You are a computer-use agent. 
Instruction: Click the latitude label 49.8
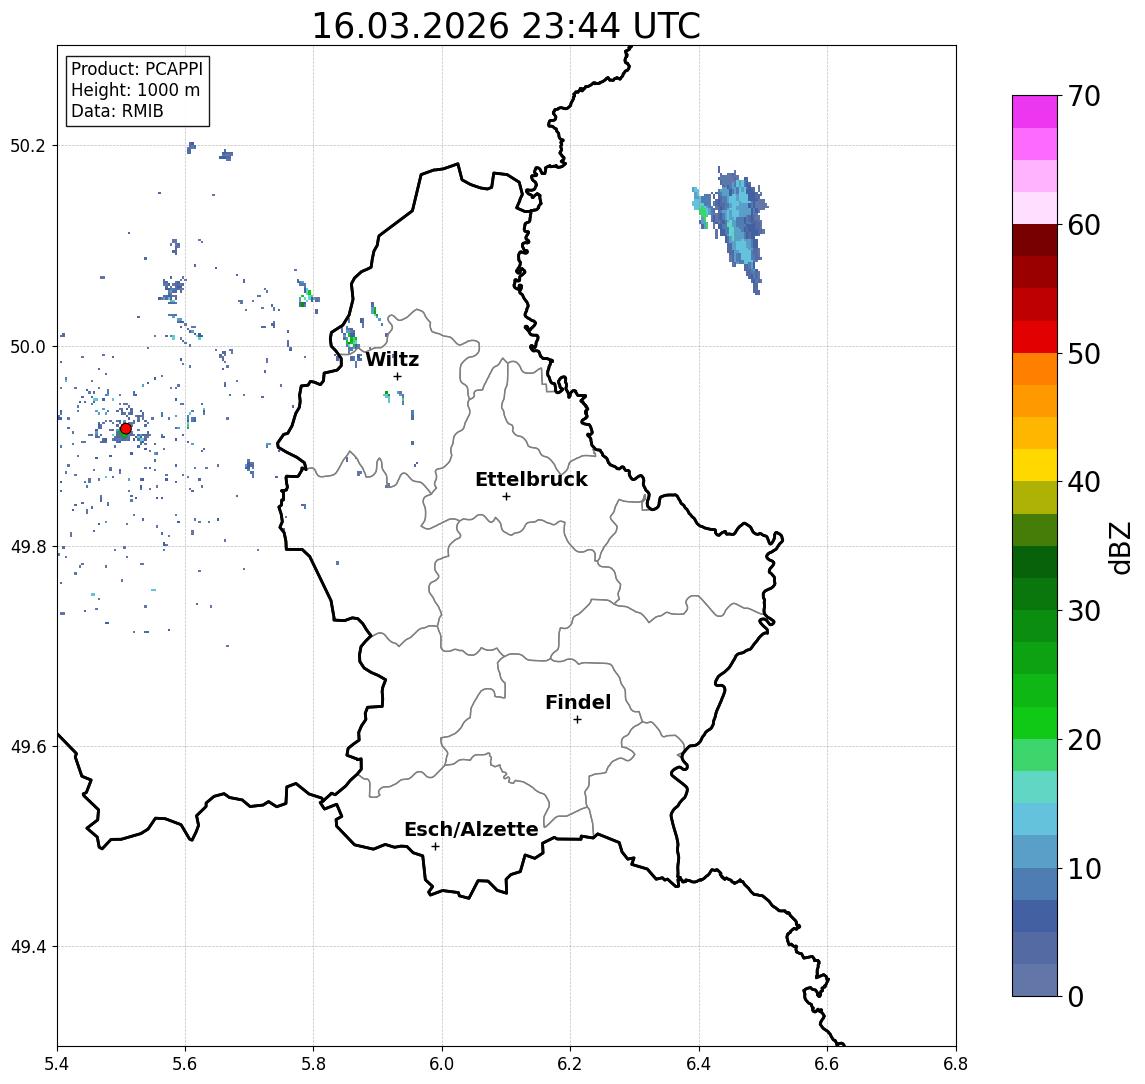pos(28,546)
